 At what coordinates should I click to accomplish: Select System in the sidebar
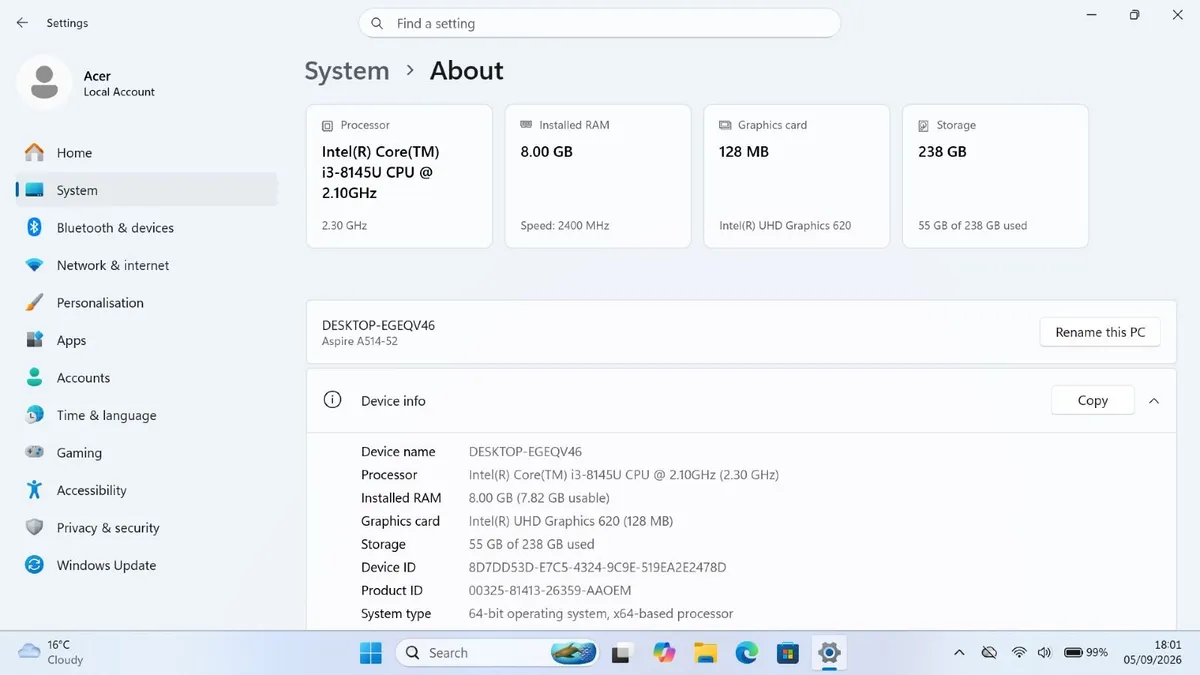coord(147,190)
